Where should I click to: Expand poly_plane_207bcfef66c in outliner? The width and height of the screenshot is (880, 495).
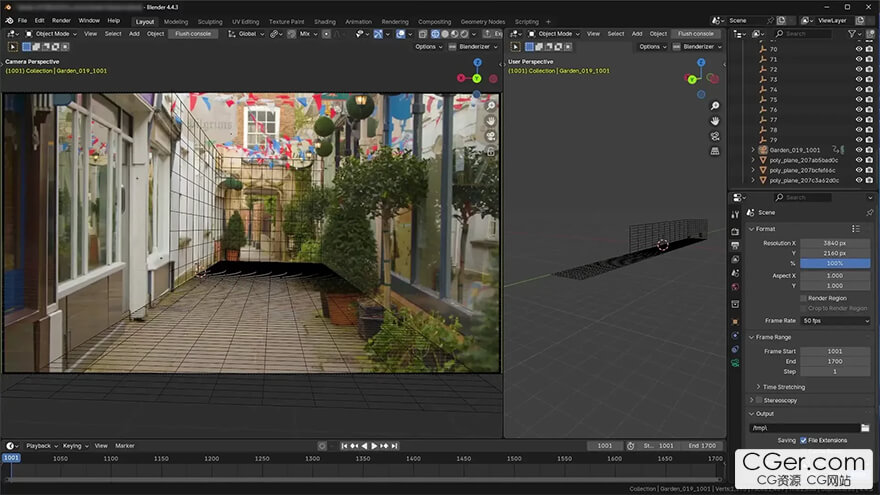pyautogui.click(x=753, y=171)
